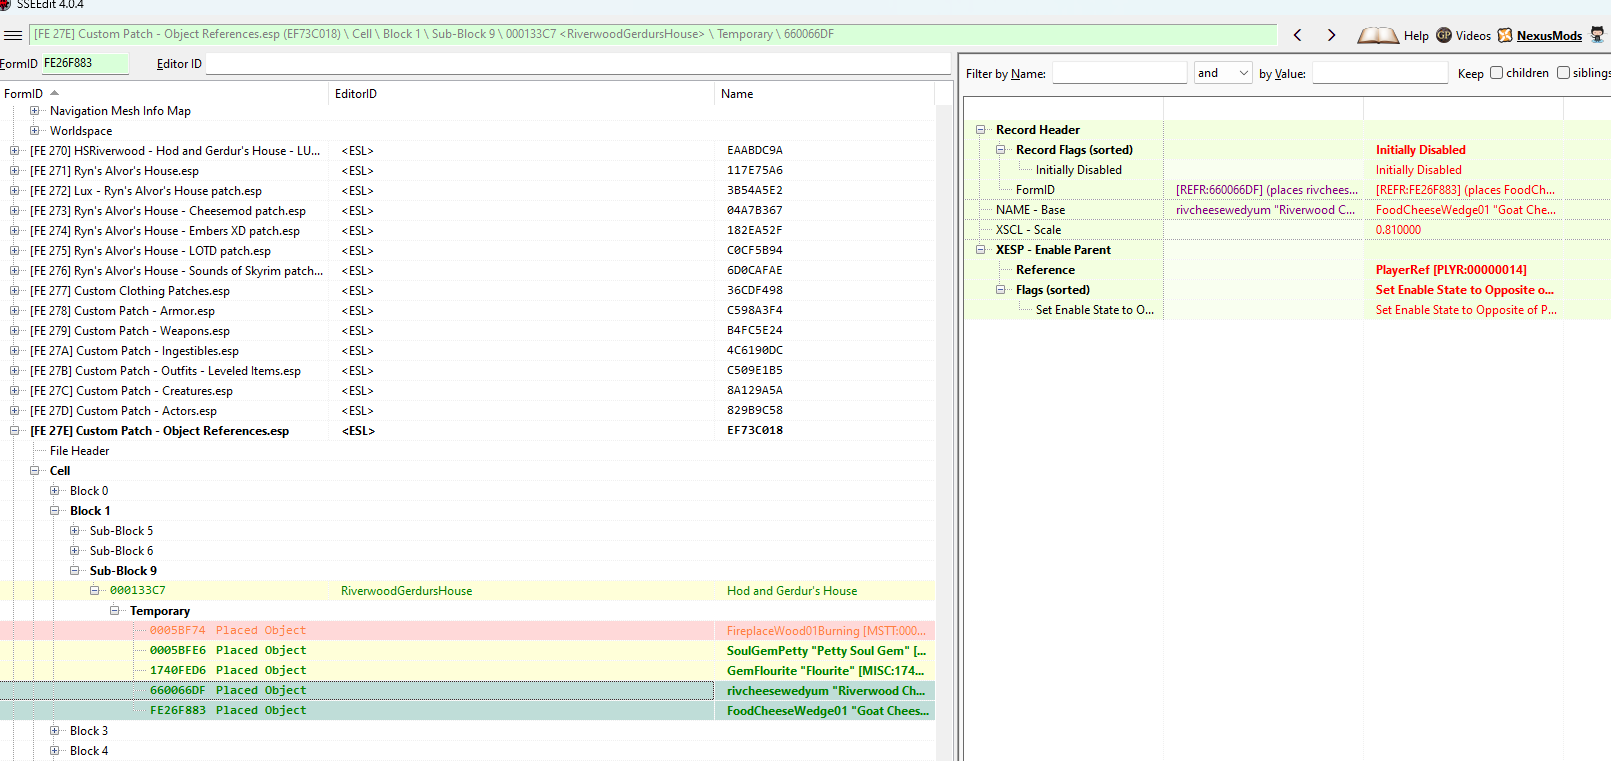
Task: Expand Block 4
Action: tap(55, 751)
